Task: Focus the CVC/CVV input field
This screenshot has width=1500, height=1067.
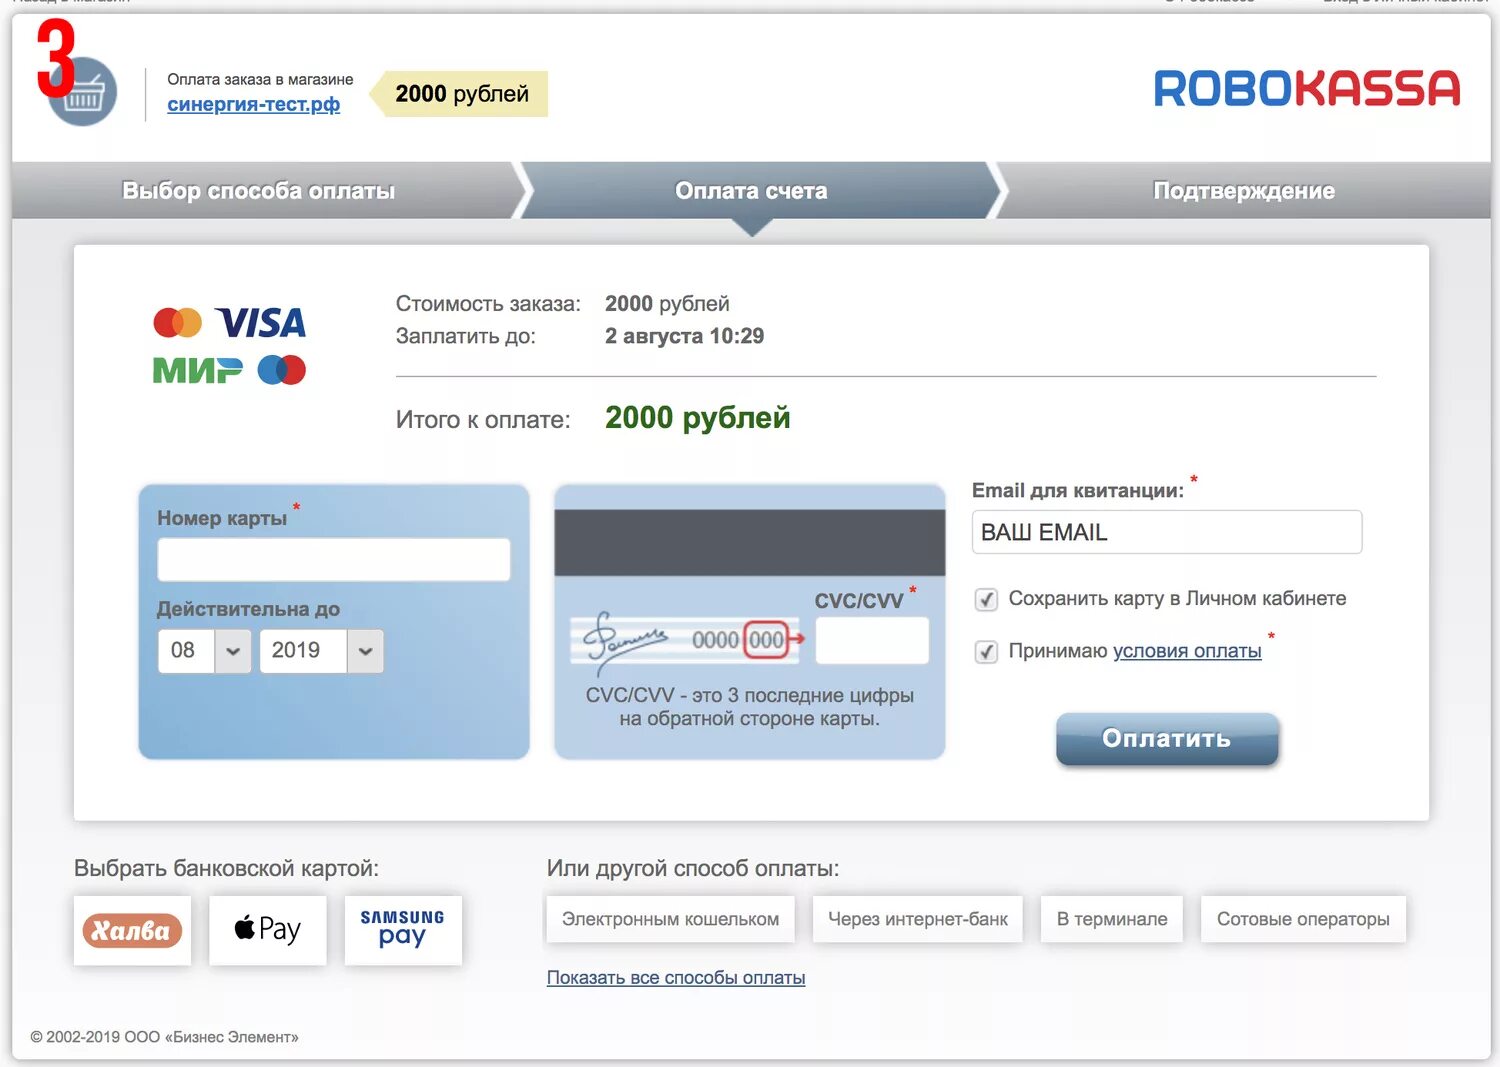Action: point(872,640)
